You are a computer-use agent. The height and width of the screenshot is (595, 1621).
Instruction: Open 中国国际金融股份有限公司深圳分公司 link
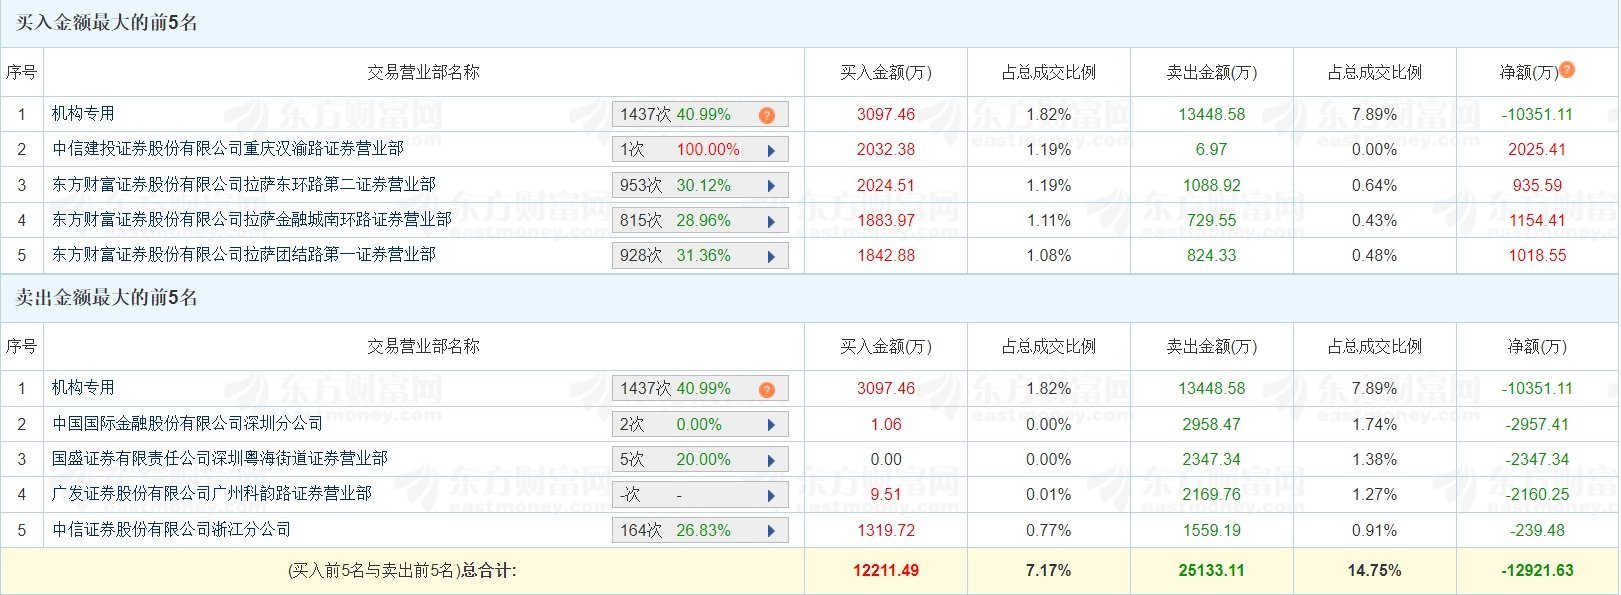point(188,424)
